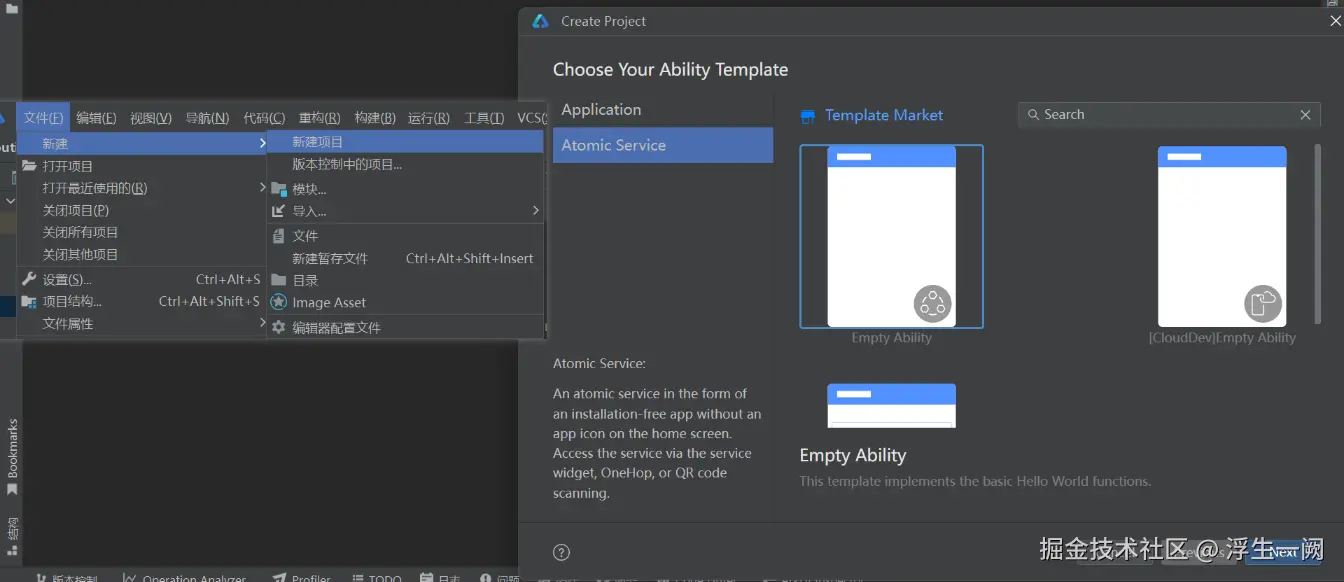Open the 视图(V) menu
This screenshot has height=582, width=1344.
[151, 118]
